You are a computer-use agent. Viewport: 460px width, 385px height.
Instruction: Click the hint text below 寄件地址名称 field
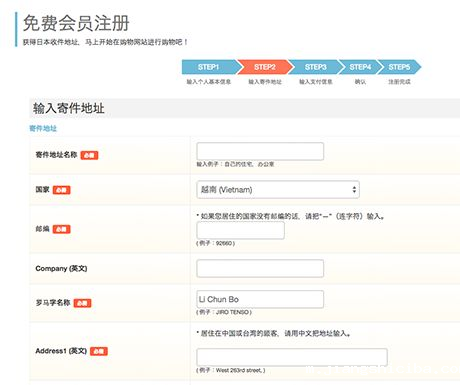click(x=235, y=164)
